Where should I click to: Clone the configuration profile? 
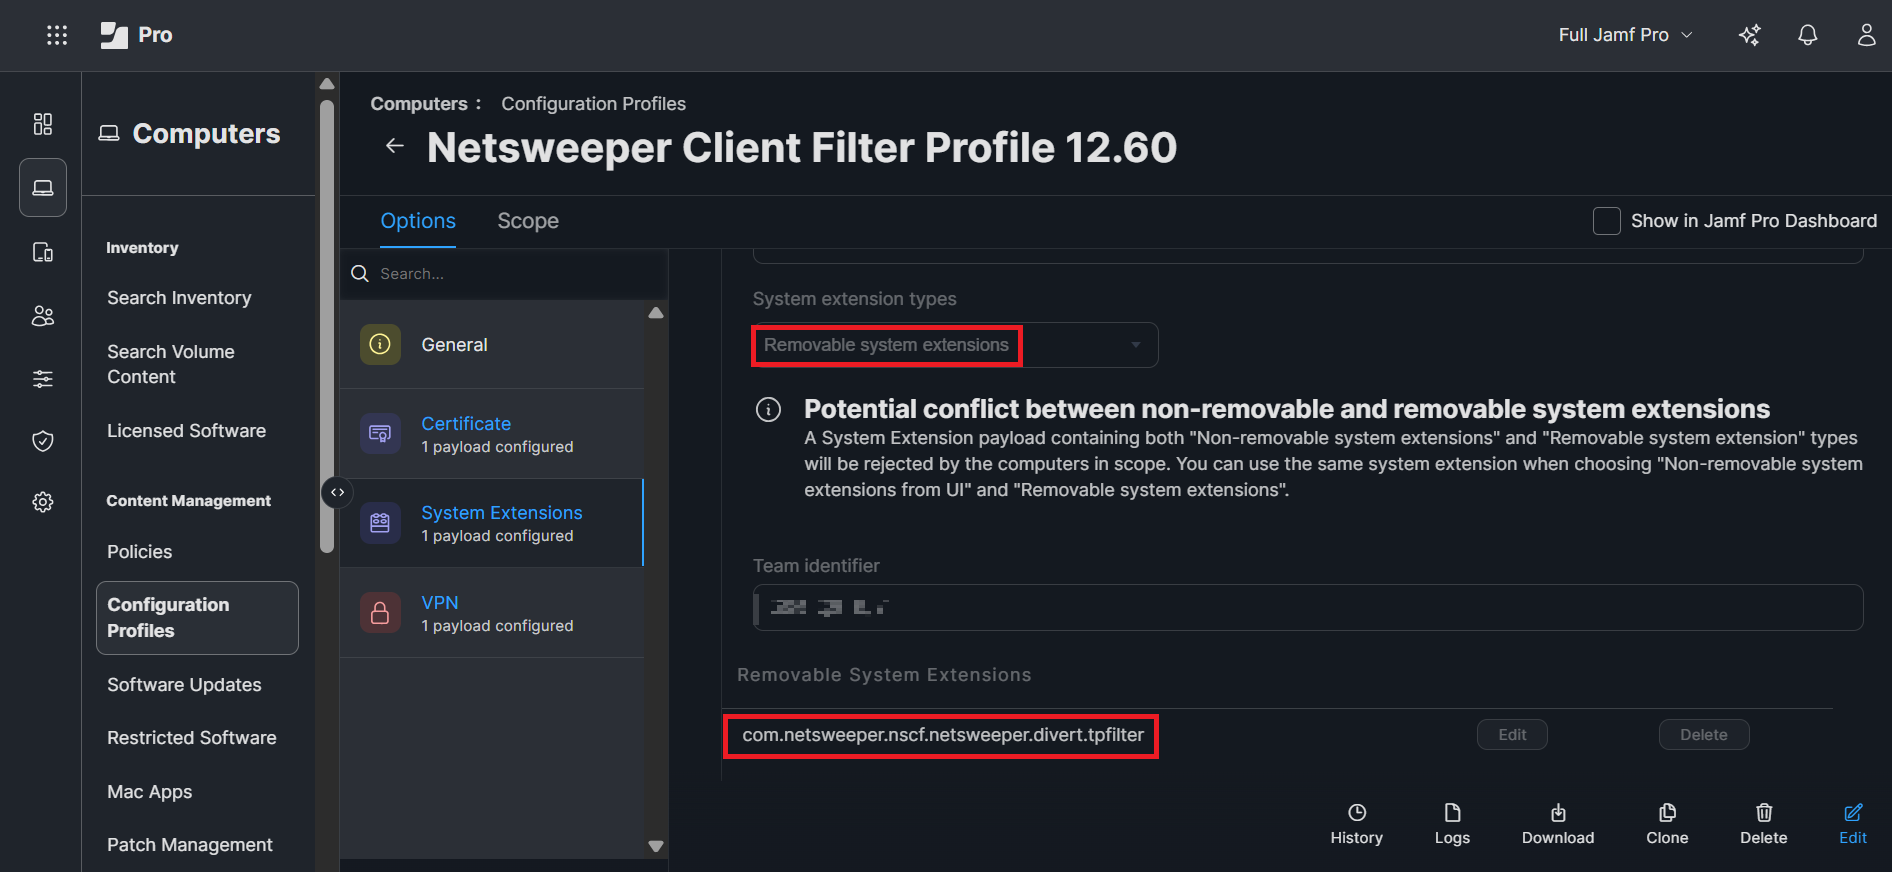click(1667, 824)
